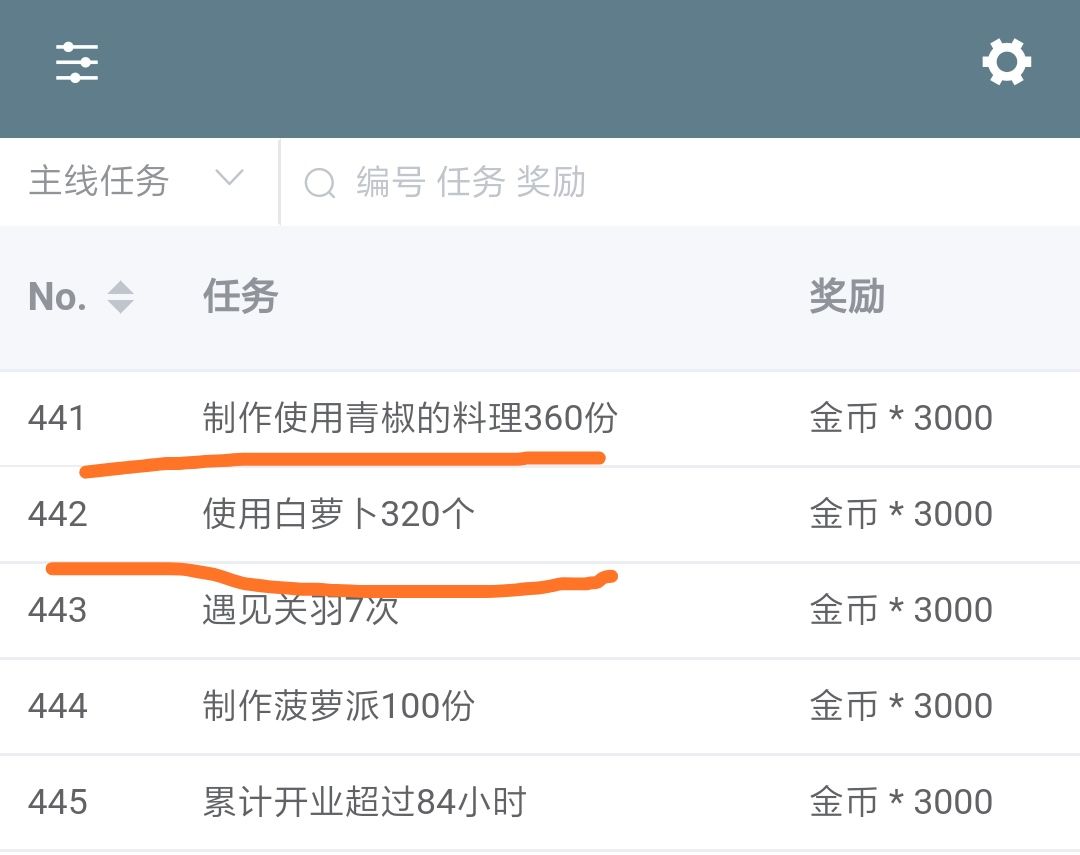Select task 累计开业超过84小时
Screen dimensions: 1080x855
pyautogui.click(x=364, y=802)
